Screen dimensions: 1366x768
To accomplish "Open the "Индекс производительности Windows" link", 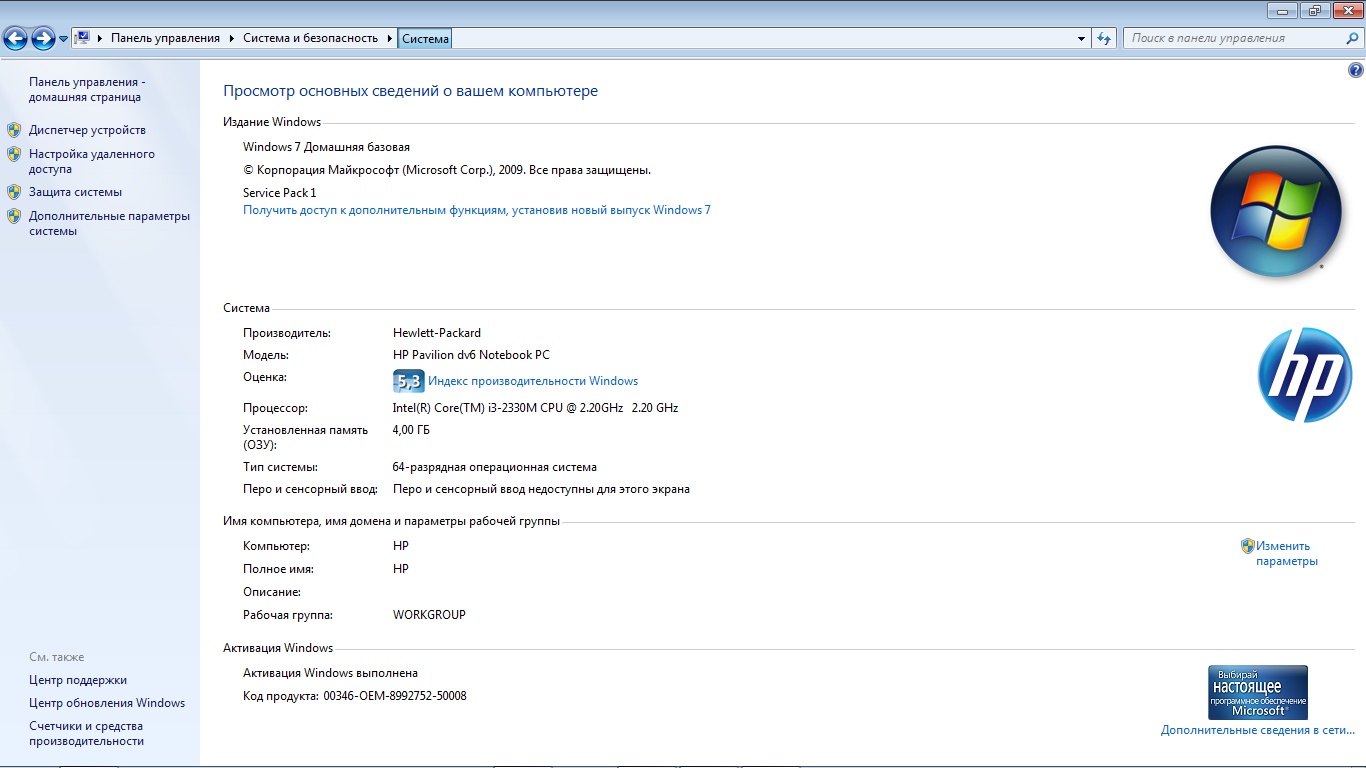I will pyautogui.click(x=533, y=381).
